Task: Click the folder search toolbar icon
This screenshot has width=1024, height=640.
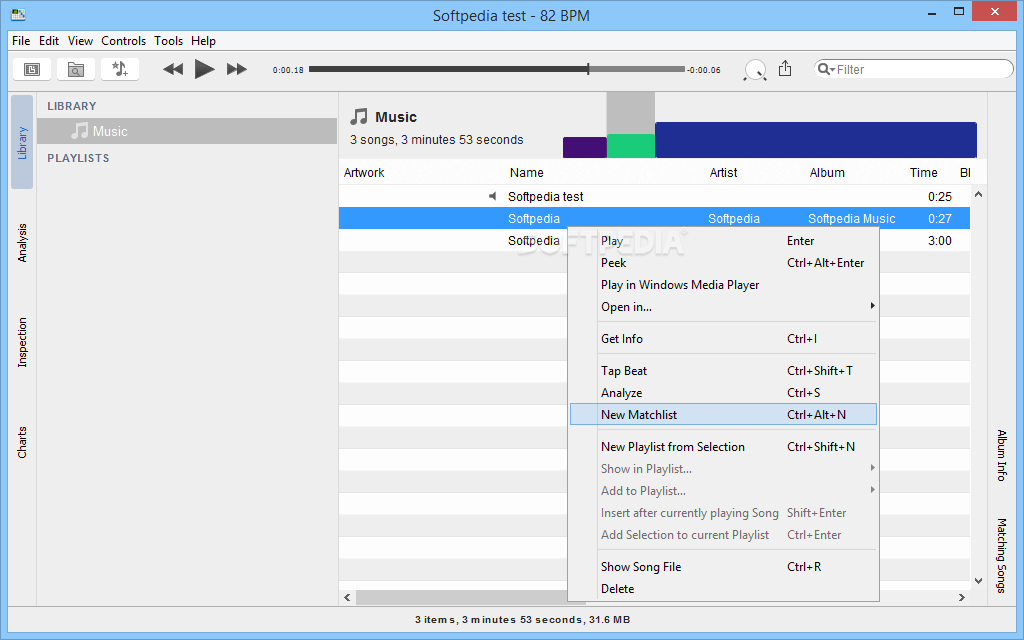Action: pos(76,69)
